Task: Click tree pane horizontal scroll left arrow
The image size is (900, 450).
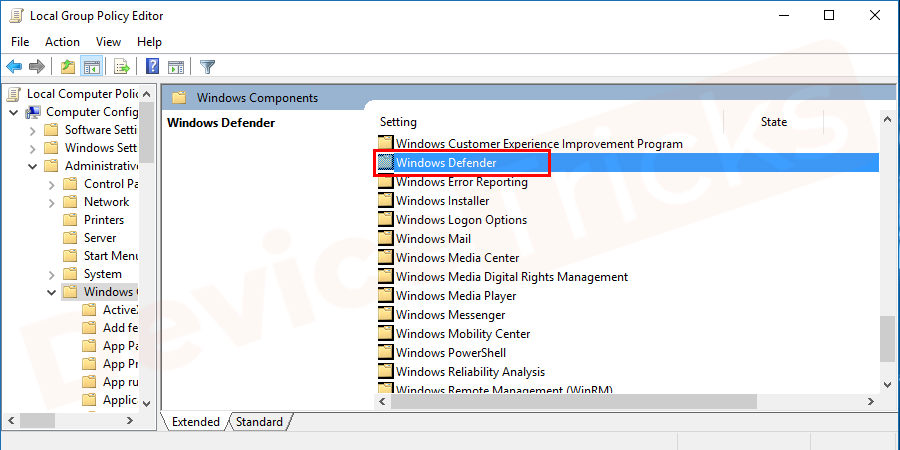Action: tap(11, 421)
